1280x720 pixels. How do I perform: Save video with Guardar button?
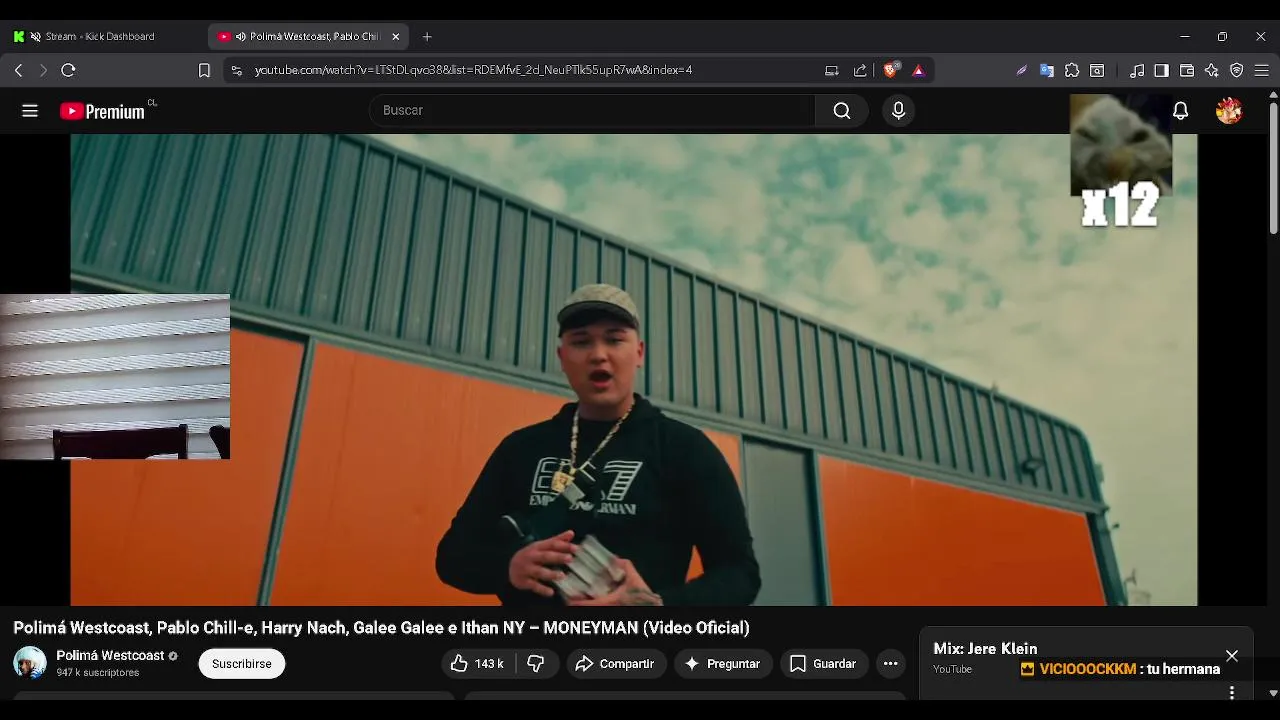(x=823, y=664)
